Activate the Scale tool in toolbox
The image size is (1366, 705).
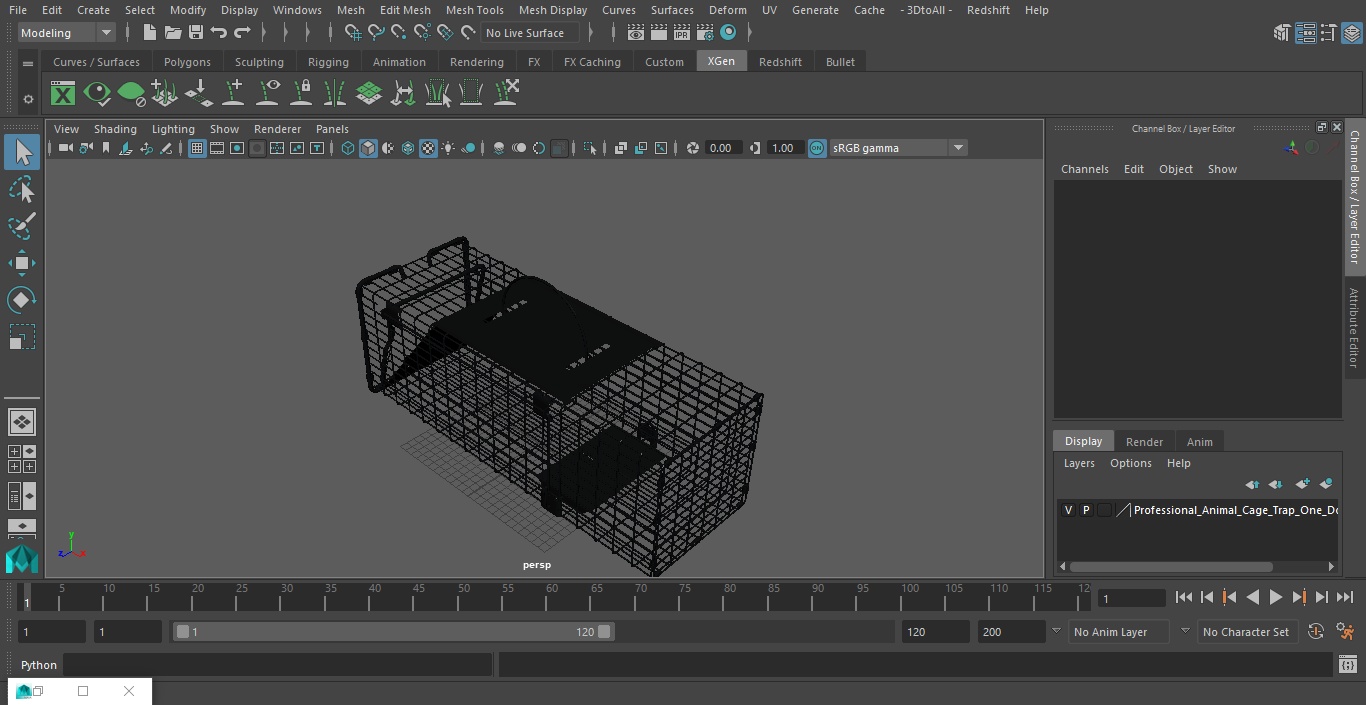click(21, 337)
